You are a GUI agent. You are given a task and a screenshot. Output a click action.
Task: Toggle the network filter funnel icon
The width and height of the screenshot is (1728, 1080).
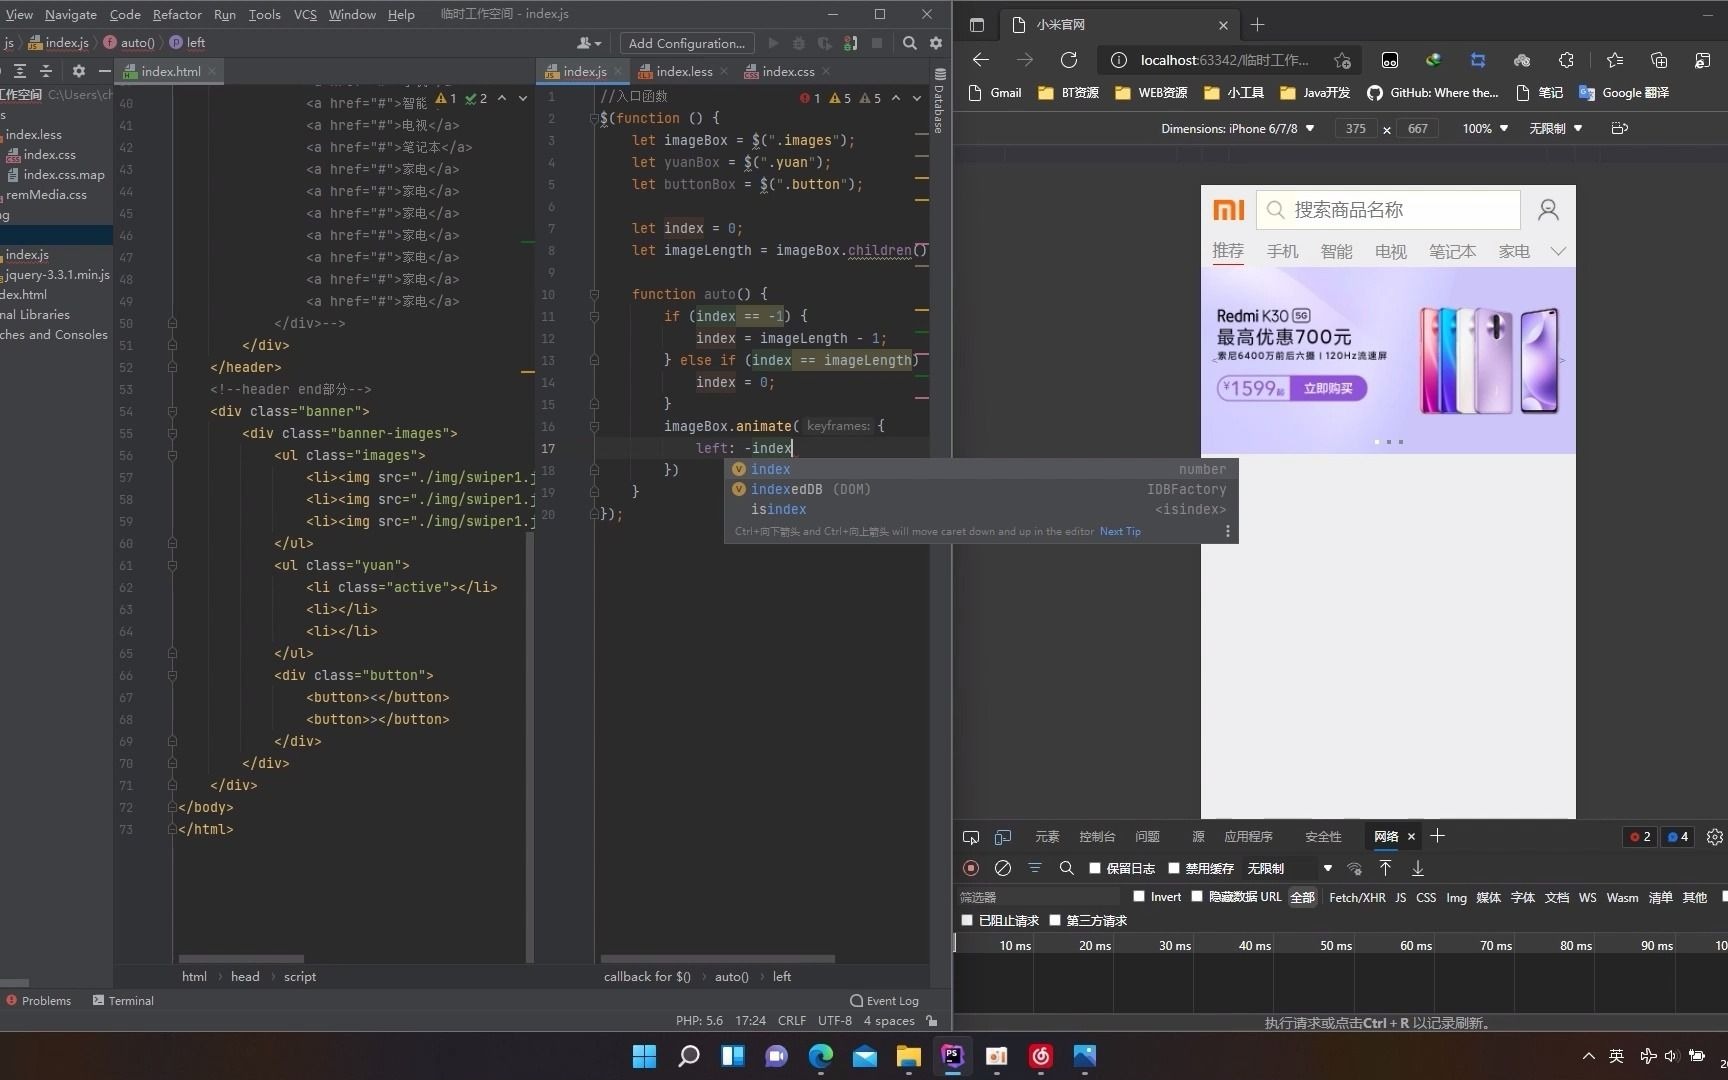[1035, 868]
